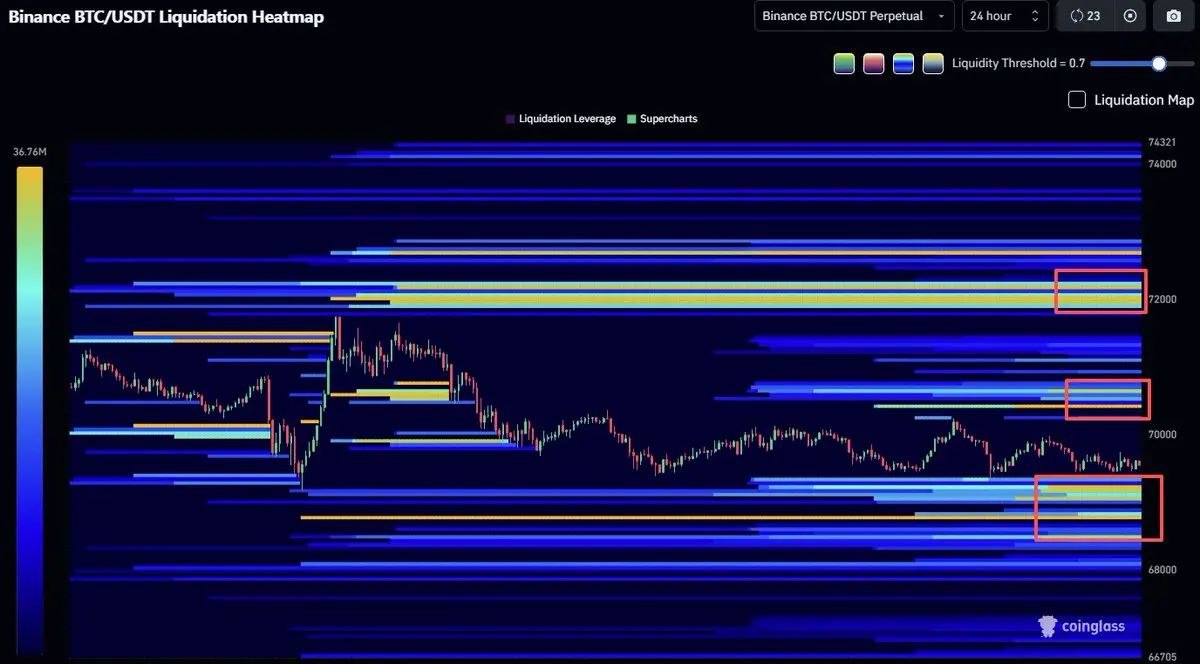
Task: Click the 68000 price axis label
Action: point(1162,570)
